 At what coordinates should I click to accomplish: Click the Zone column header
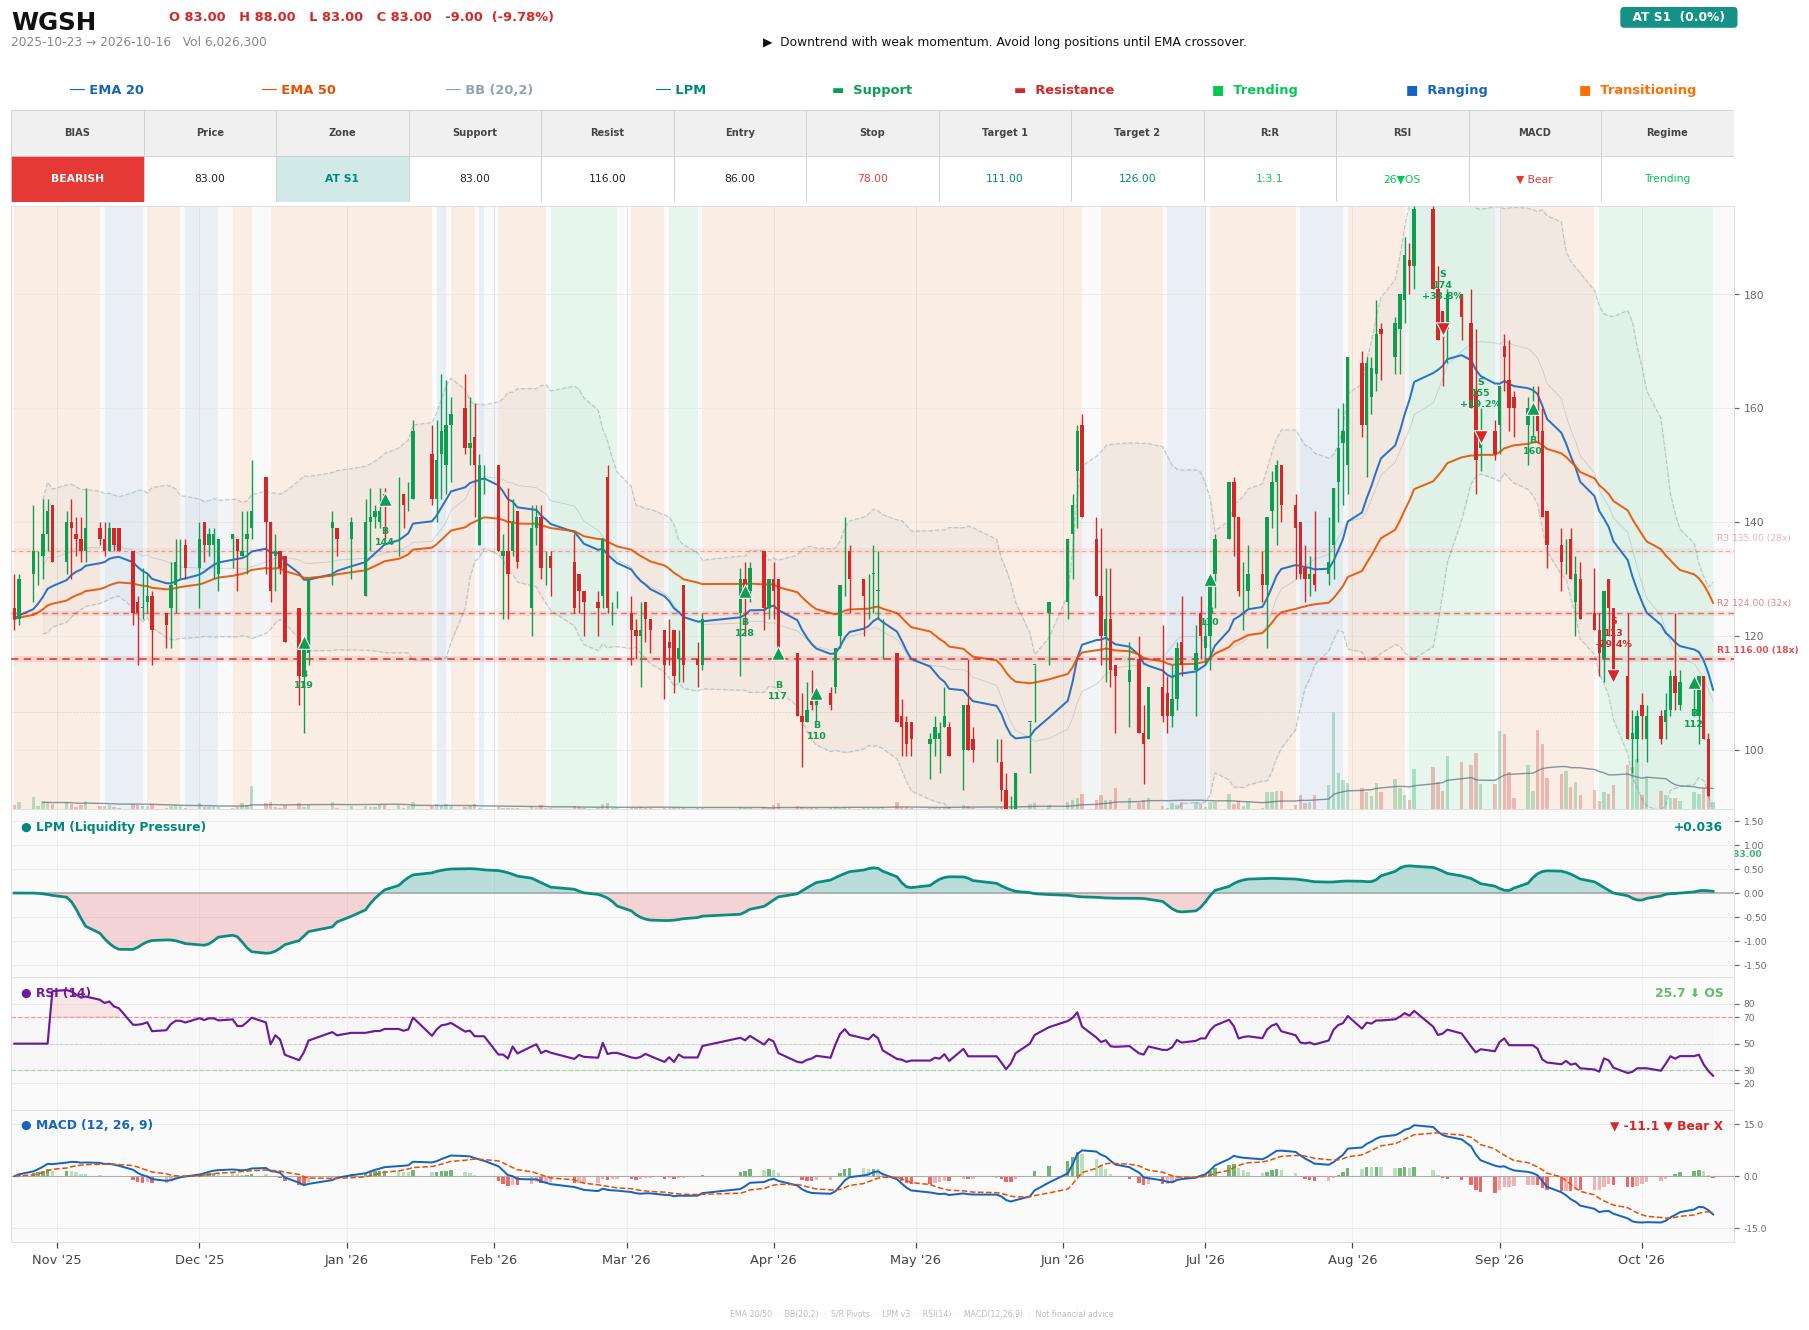click(342, 133)
